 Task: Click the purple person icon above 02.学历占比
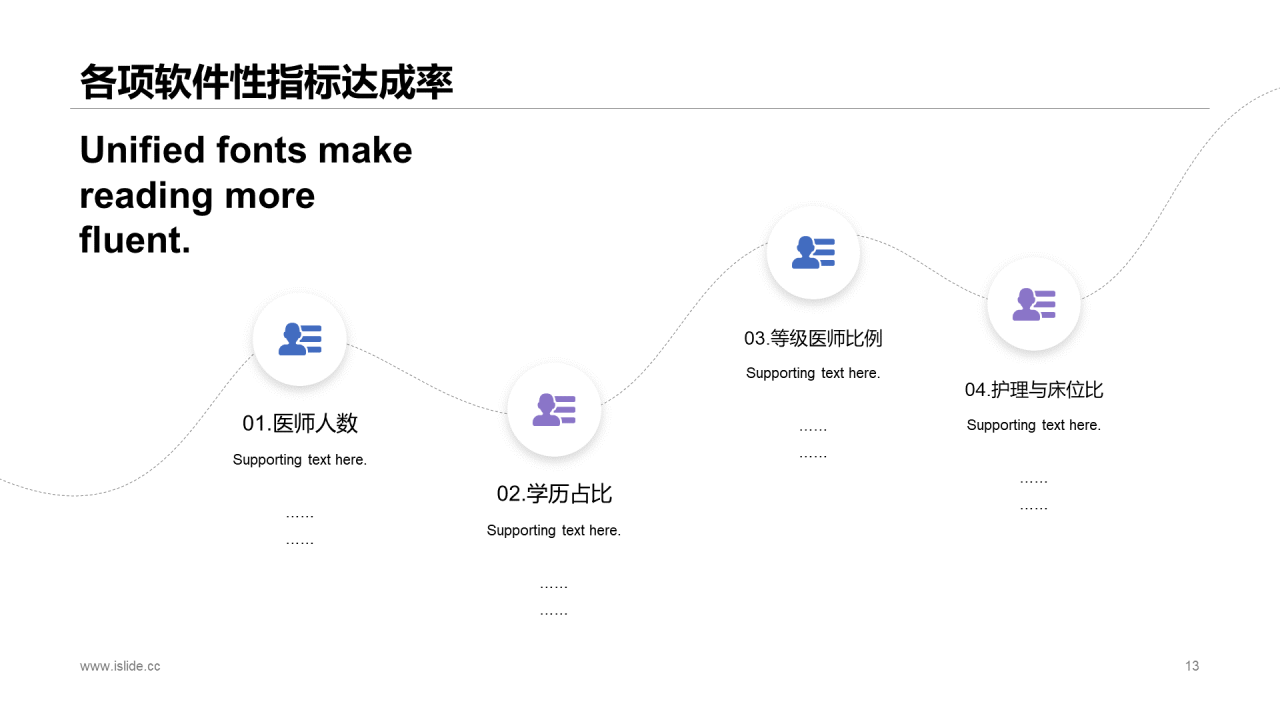click(x=554, y=410)
